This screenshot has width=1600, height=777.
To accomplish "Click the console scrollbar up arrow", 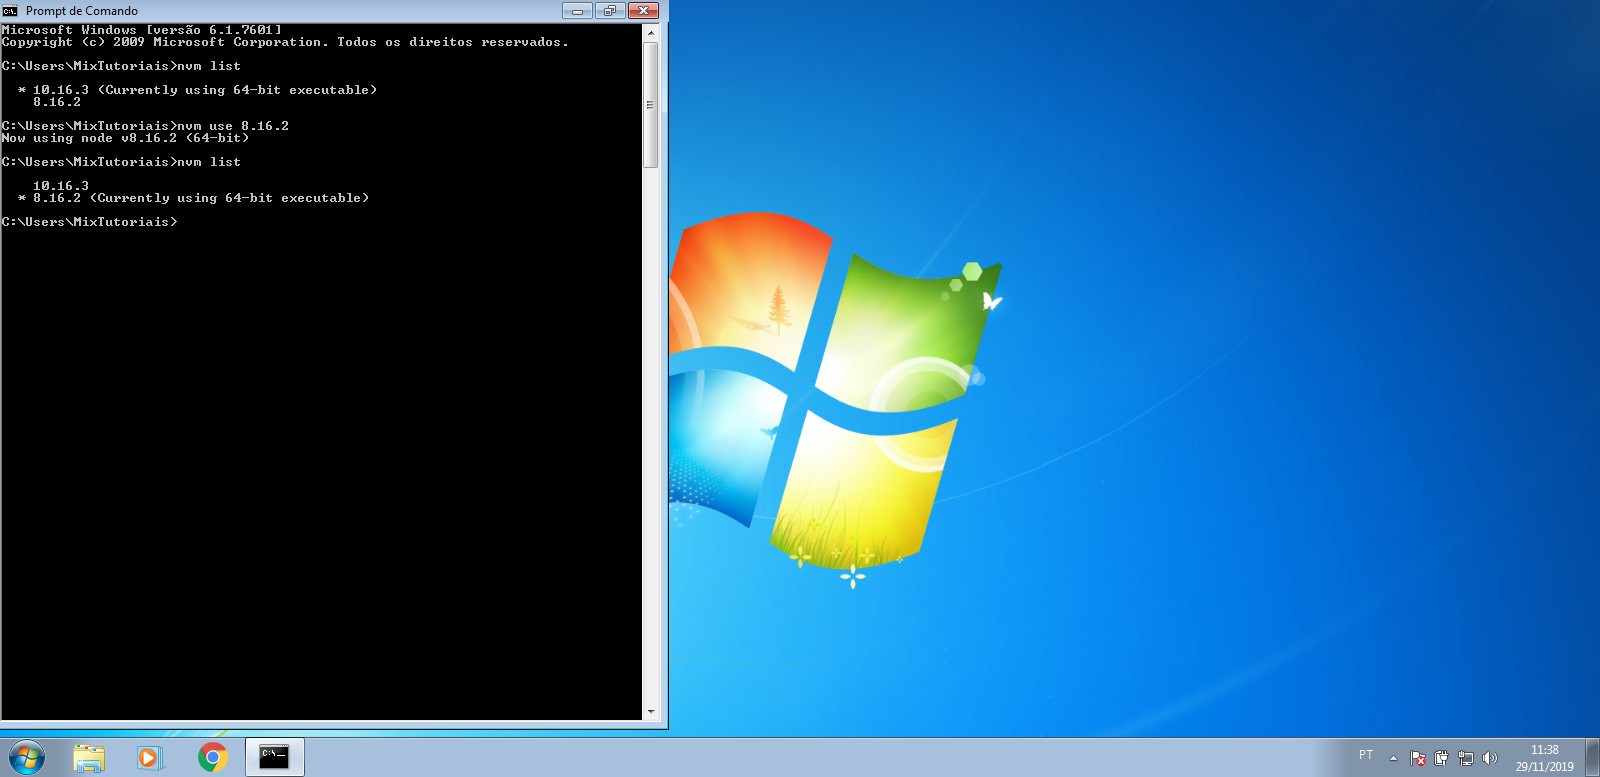I will [x=651, y=33].
